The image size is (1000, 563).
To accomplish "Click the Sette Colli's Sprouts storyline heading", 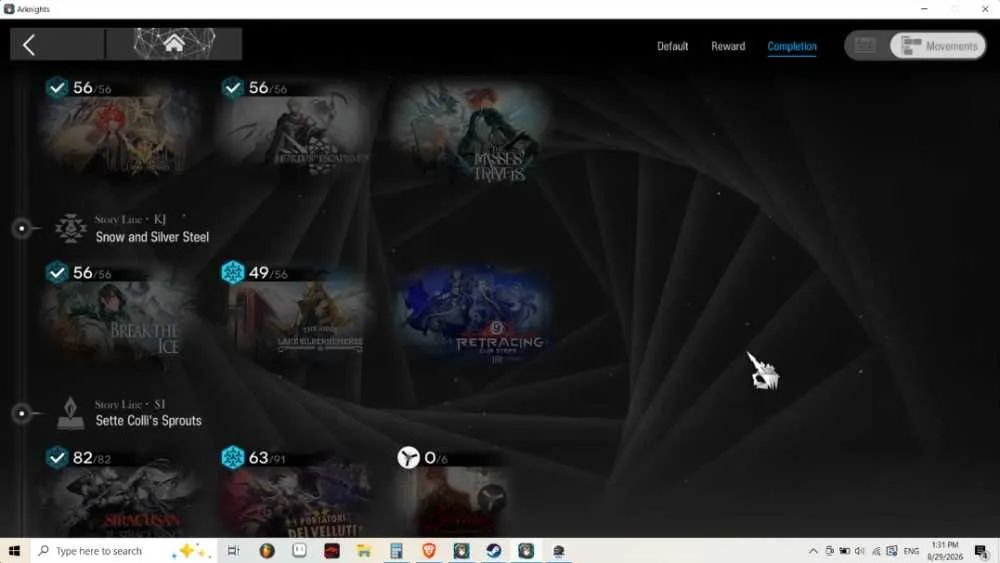I will (148, 421).
